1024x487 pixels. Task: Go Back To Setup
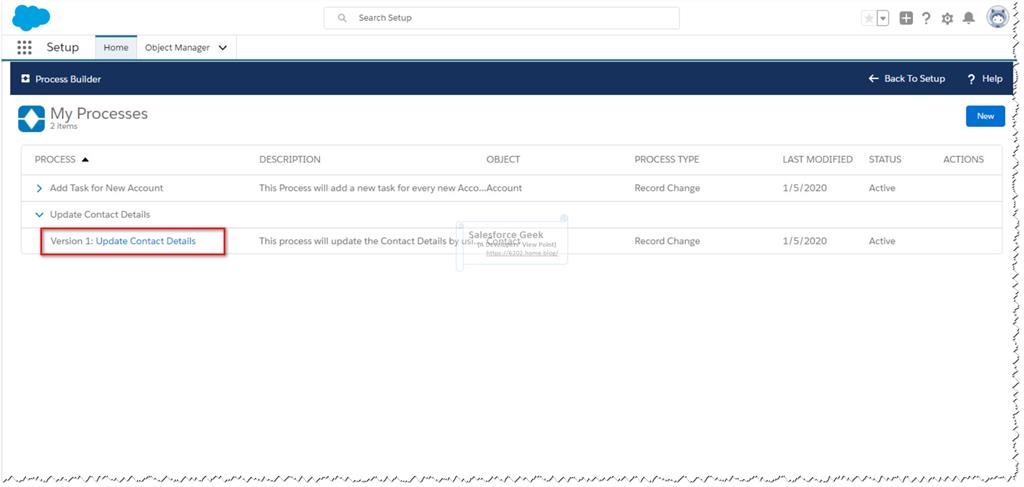(906, 78)
